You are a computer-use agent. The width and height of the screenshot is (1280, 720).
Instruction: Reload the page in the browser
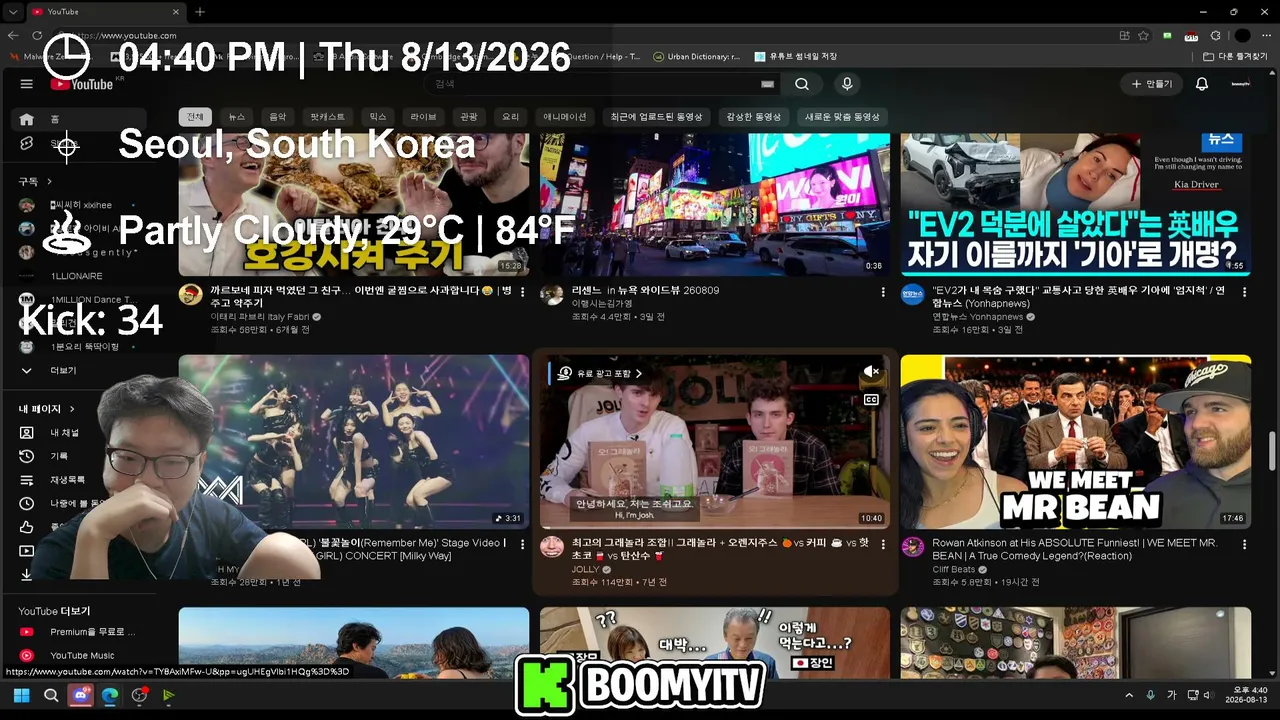point(37,35)
